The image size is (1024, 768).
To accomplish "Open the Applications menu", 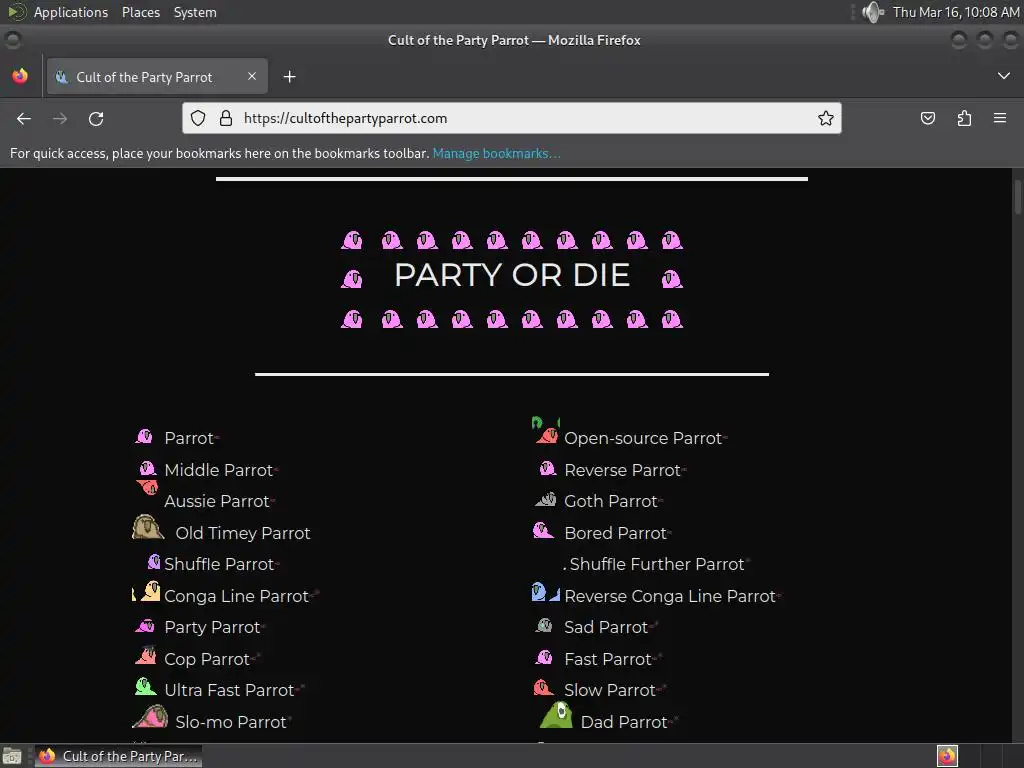I will (x=71, y=12).
